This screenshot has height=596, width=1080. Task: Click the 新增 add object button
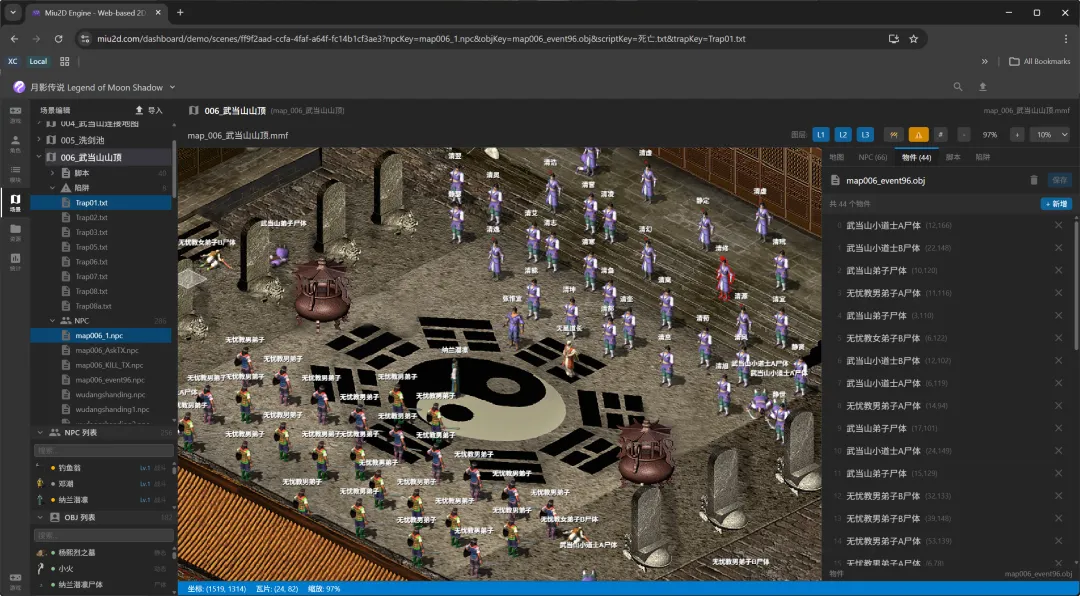[x=1055, y=204]
